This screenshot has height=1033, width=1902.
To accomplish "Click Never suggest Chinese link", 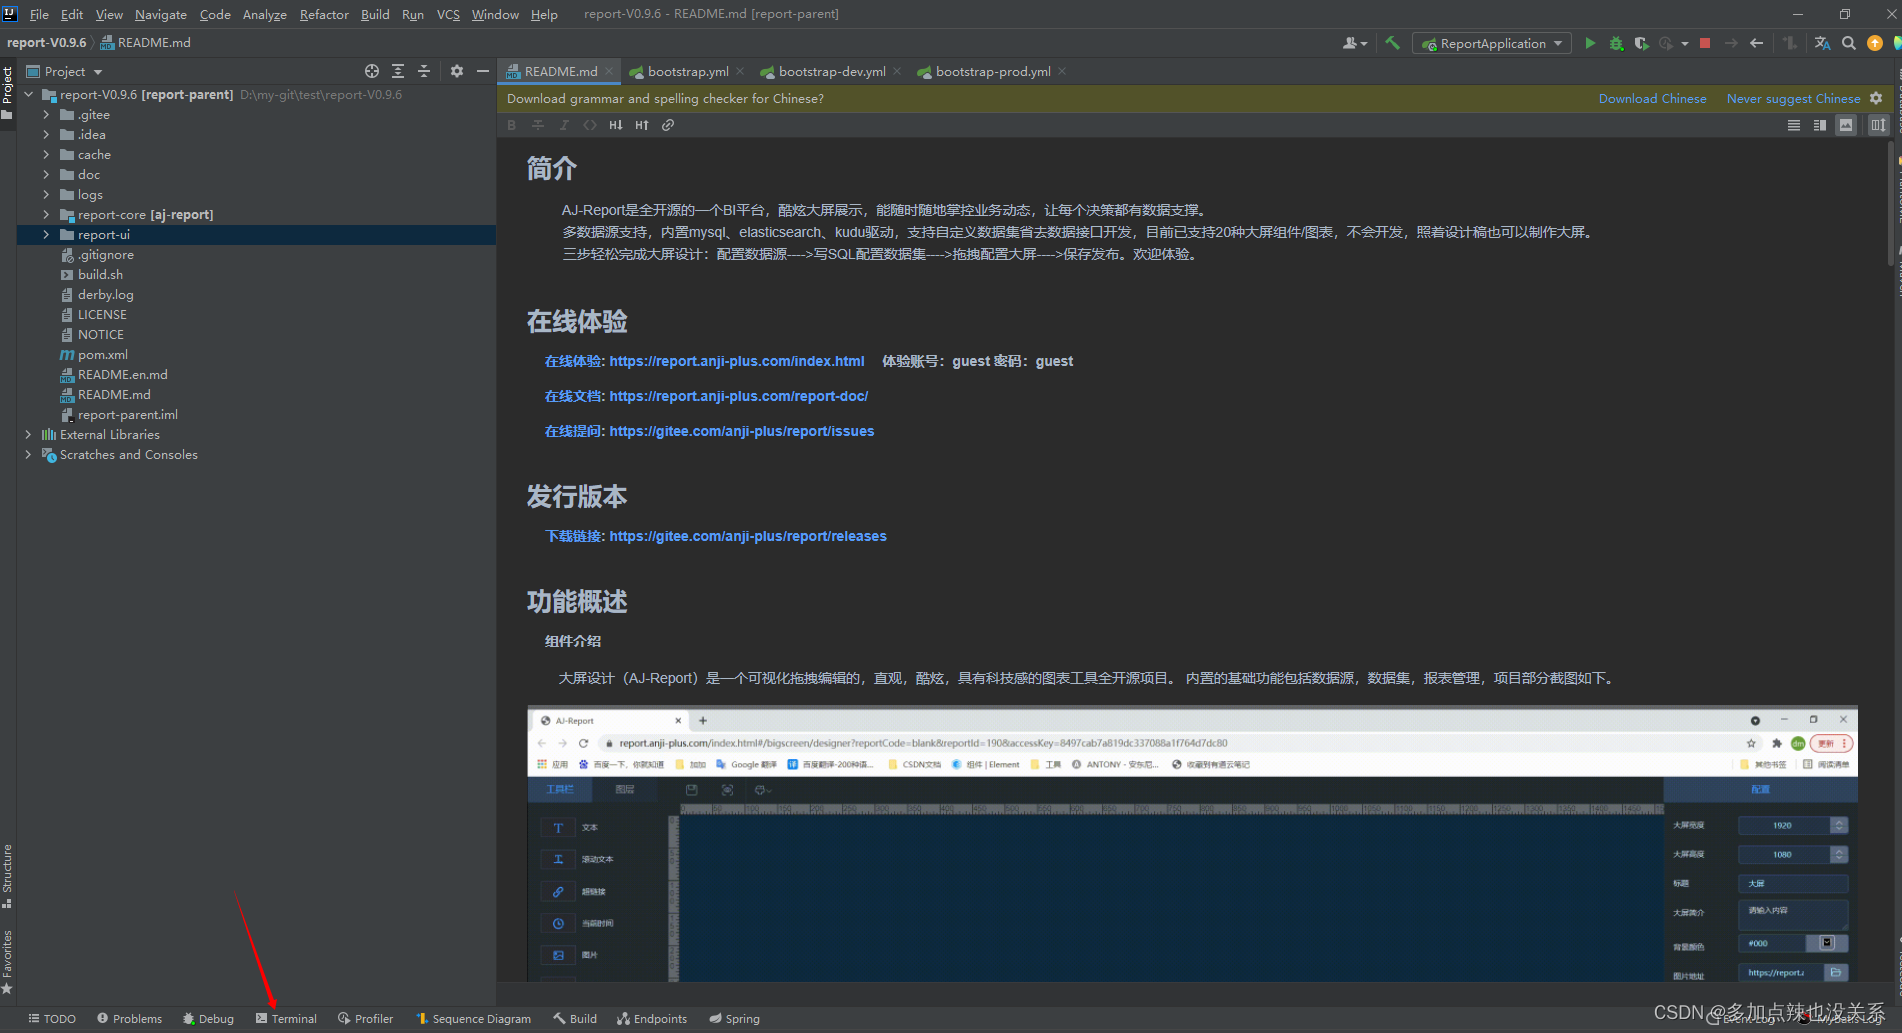I will pyautogui.click(x=1793, y=98).
